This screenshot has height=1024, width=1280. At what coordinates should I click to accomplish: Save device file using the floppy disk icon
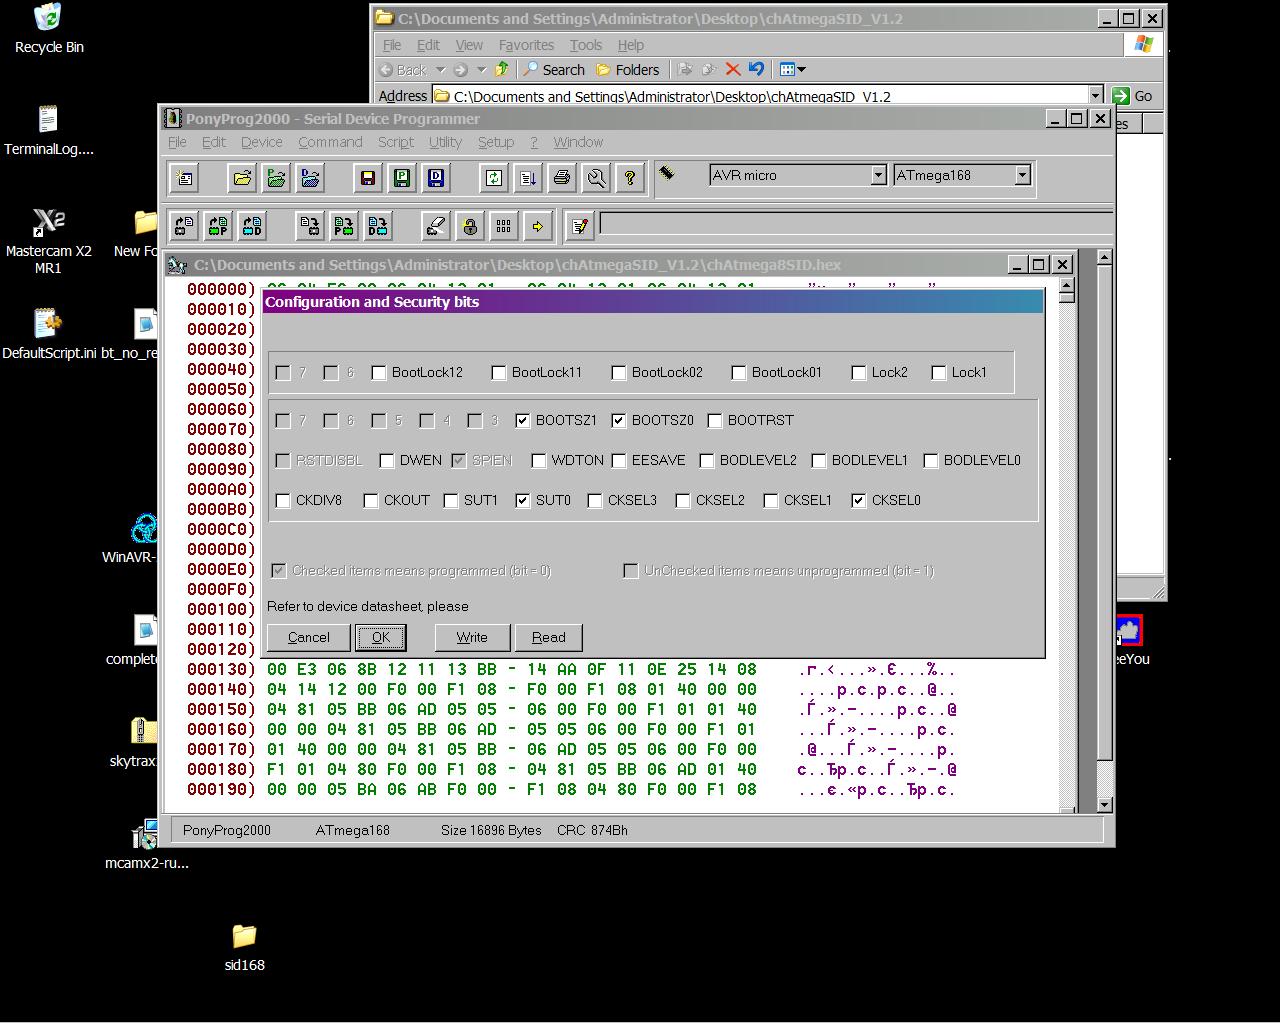pos(367,178)
